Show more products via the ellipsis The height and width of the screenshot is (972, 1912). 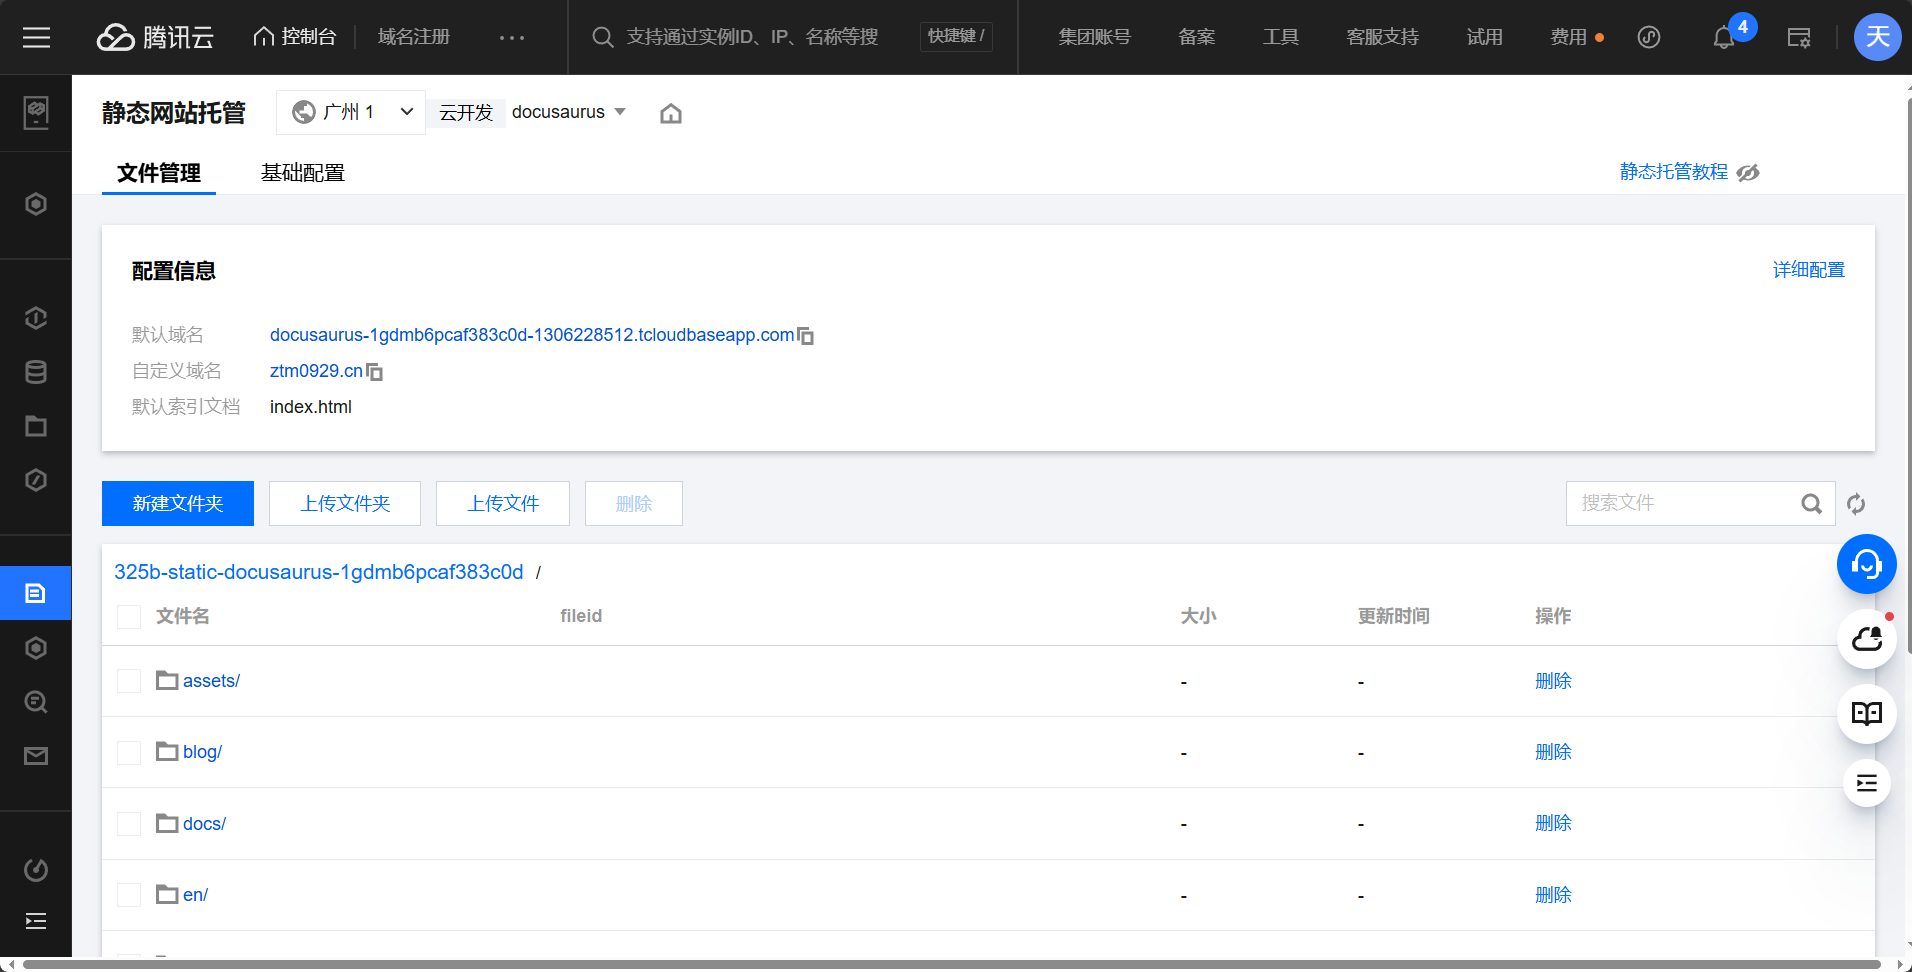(512, 37)
